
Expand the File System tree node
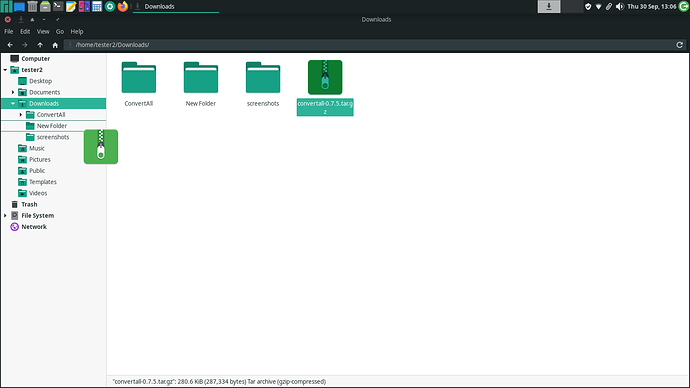[x=5, y=216]
